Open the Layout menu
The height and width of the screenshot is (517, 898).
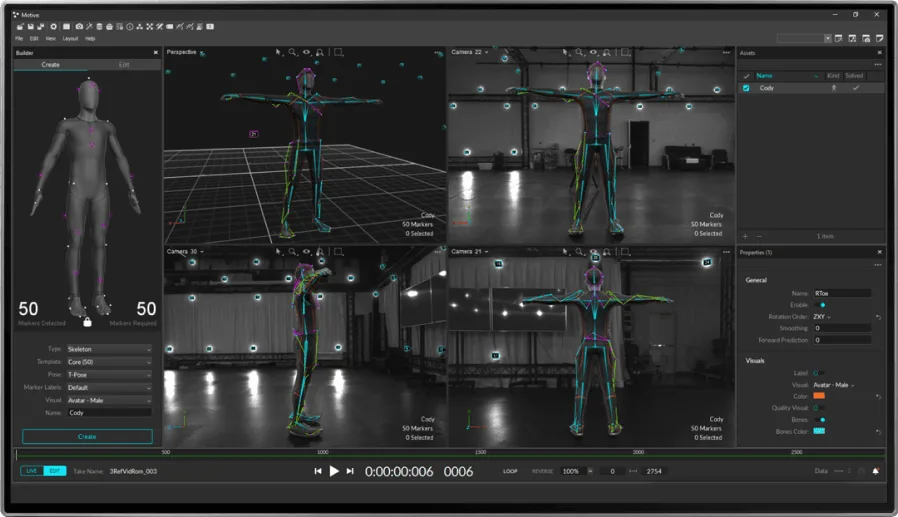tap(70, 38)
